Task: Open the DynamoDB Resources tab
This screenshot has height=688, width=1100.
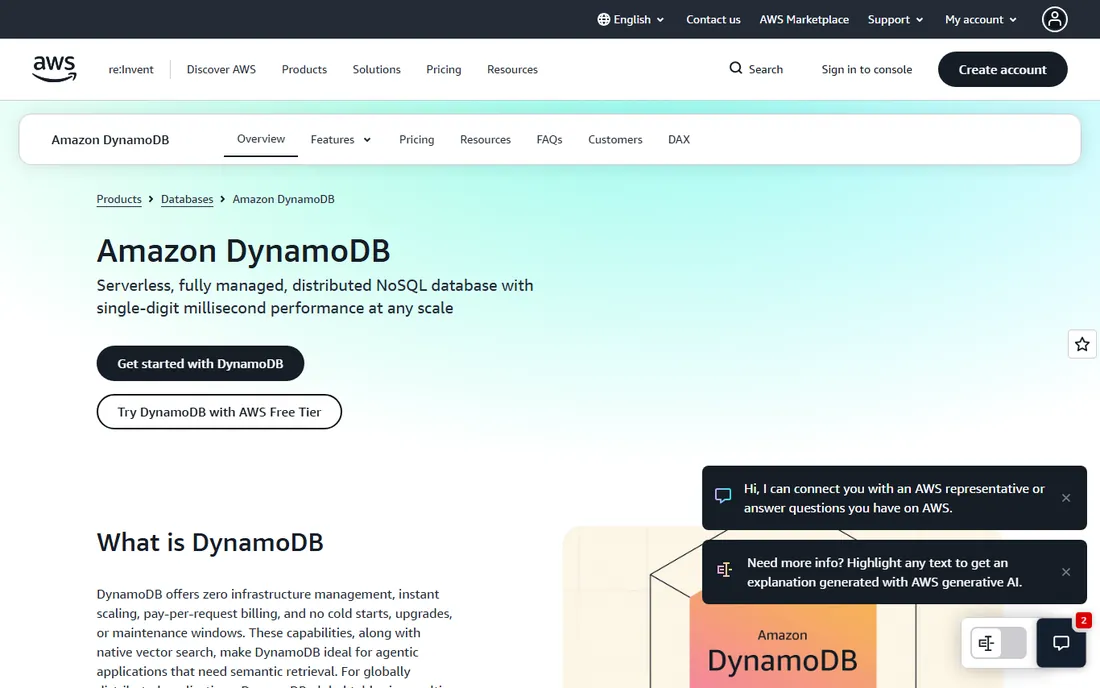Action: (x=485, y=140)
